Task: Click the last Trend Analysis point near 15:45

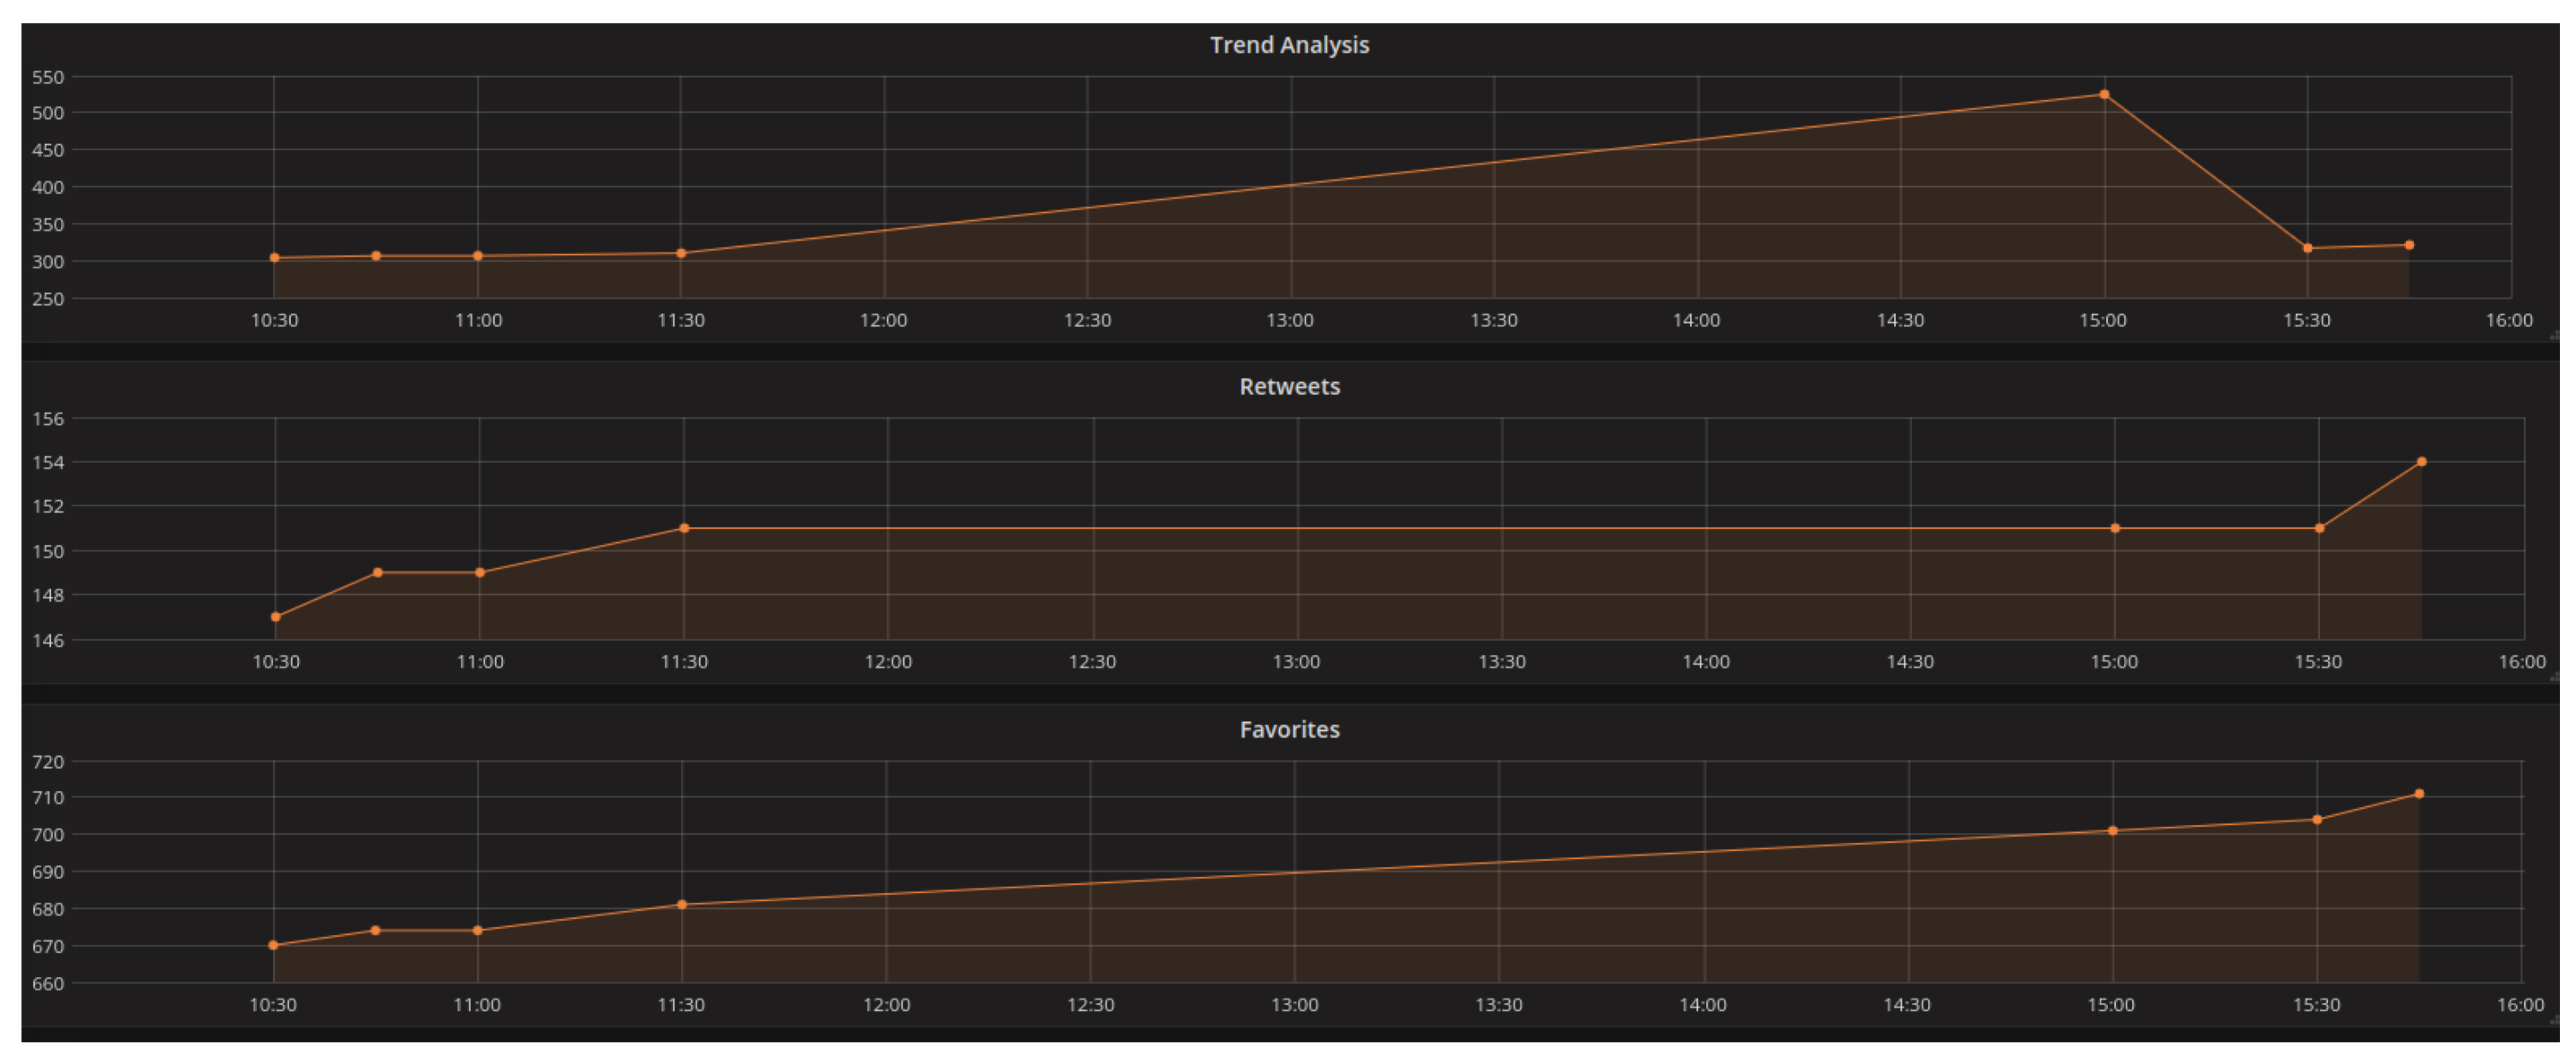Action: click(2409, 245)
